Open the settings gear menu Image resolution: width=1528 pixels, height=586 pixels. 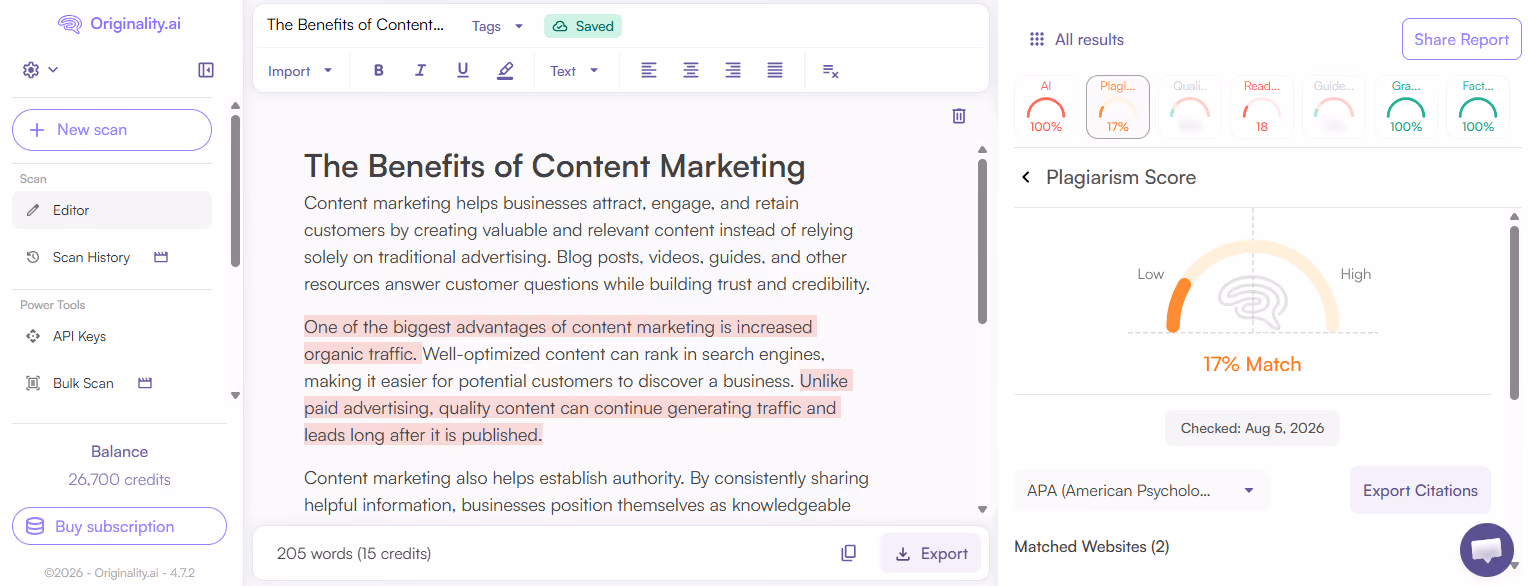[x=30, y=70]
